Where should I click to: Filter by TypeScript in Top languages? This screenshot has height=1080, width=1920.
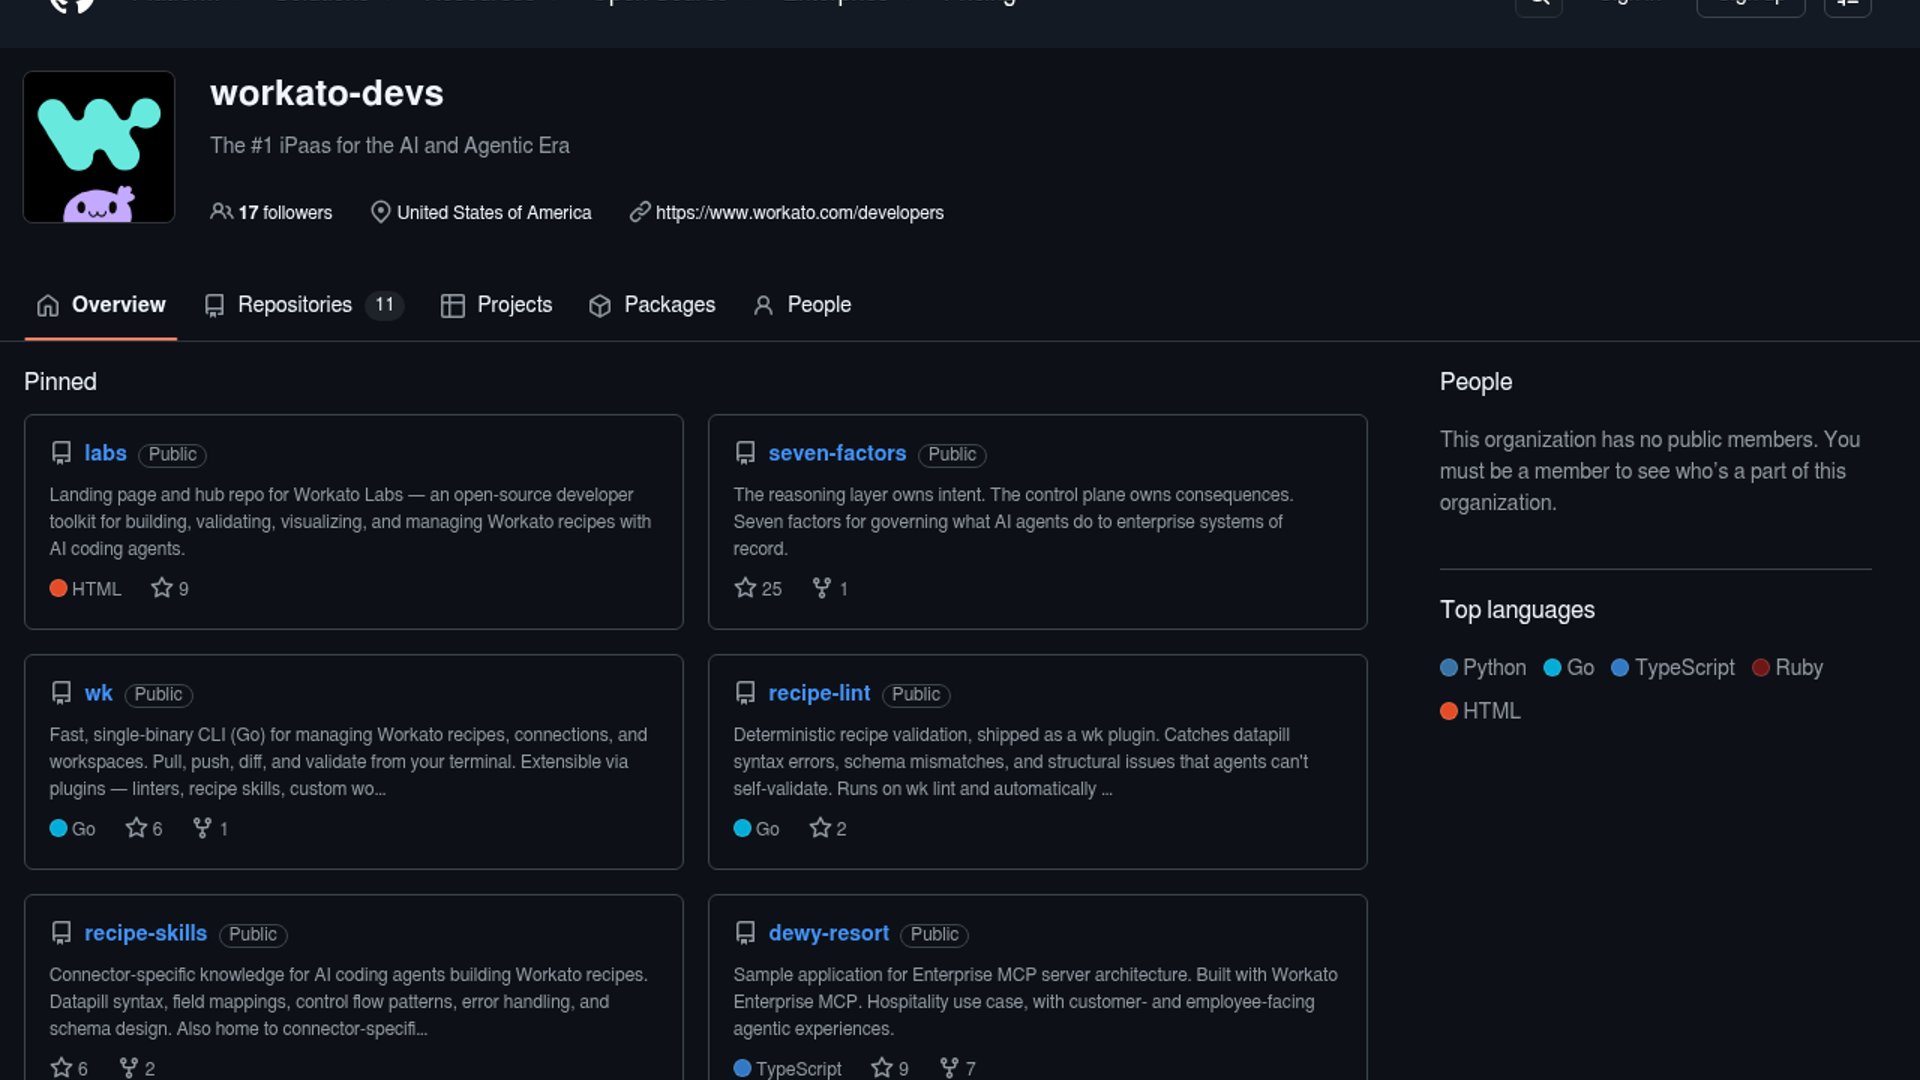pos(1673,667)
